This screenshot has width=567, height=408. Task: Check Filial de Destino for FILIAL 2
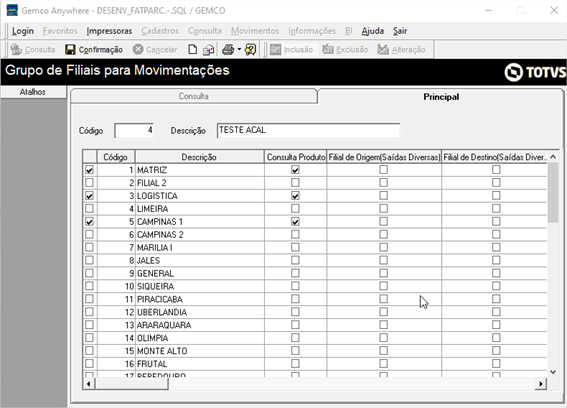[496, 183]
